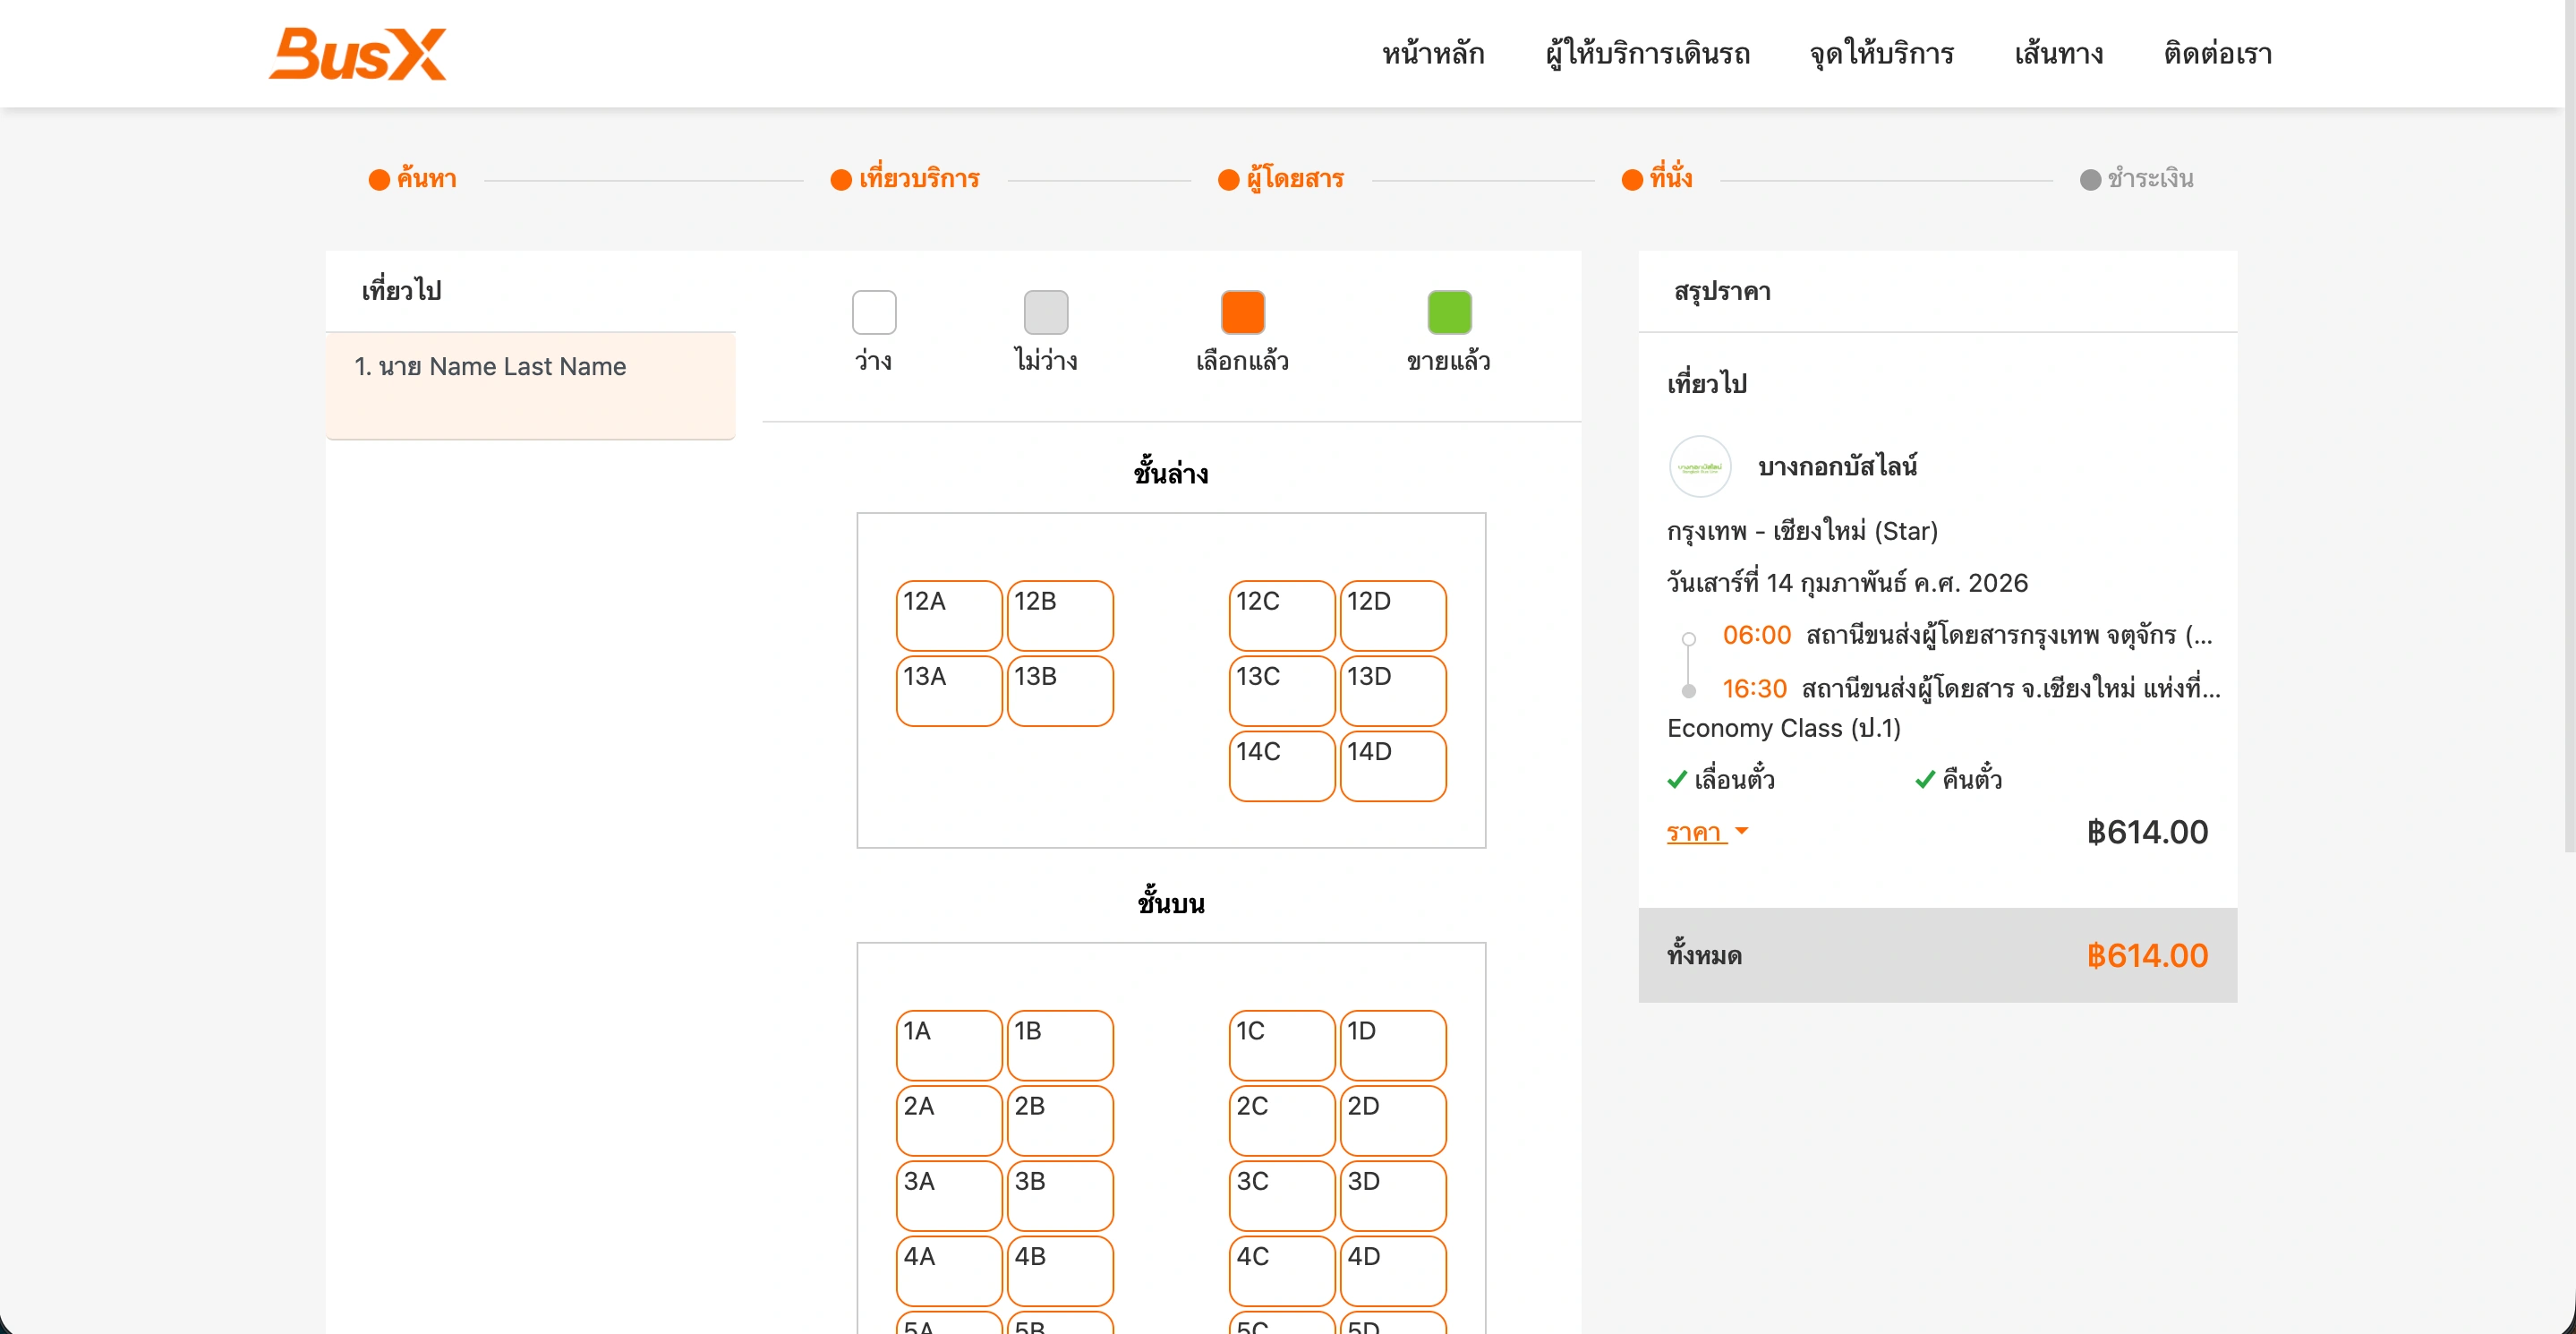This screenshot has height=1334, width=2576.
Task: Click the เลือกแล้ว selected seat legend square
Action: [x=1242, y=312]
